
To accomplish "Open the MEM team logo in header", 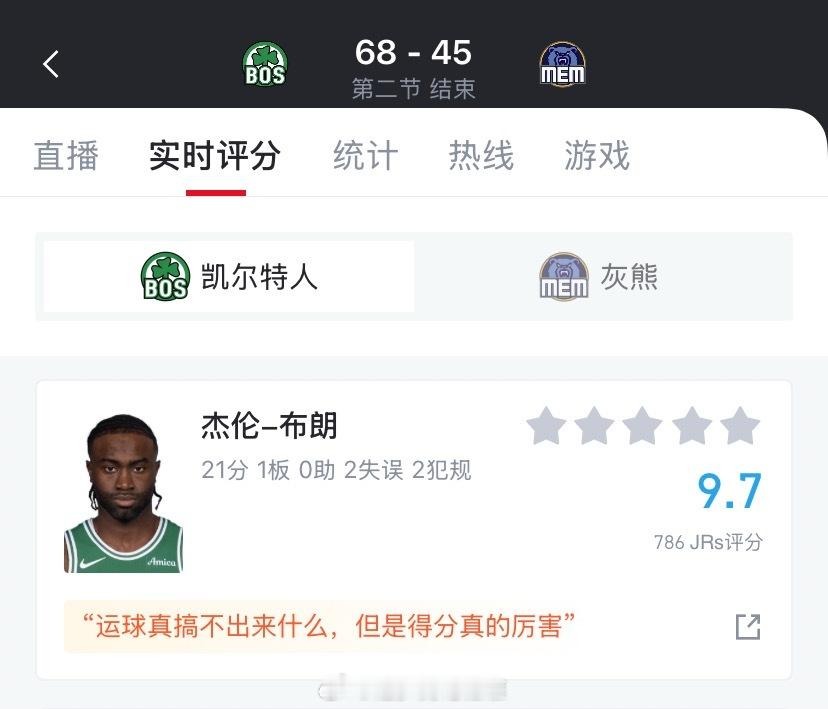I will (563, 64).
